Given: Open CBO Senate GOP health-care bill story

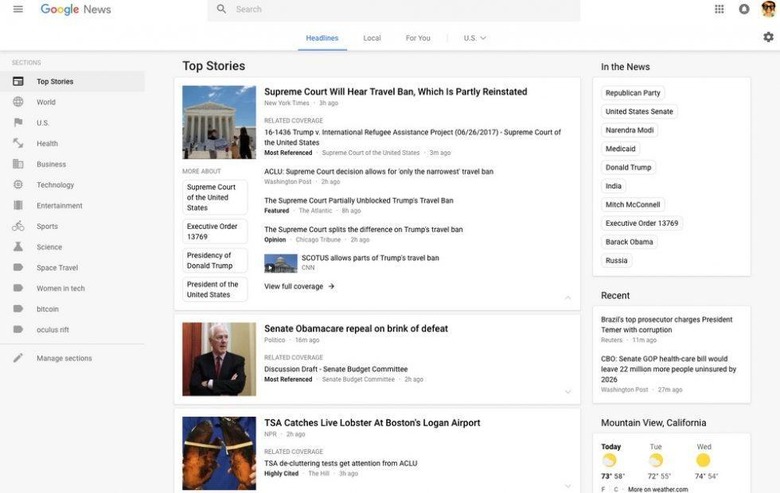Looking at the screenshot, I should [x=668, y=369].
